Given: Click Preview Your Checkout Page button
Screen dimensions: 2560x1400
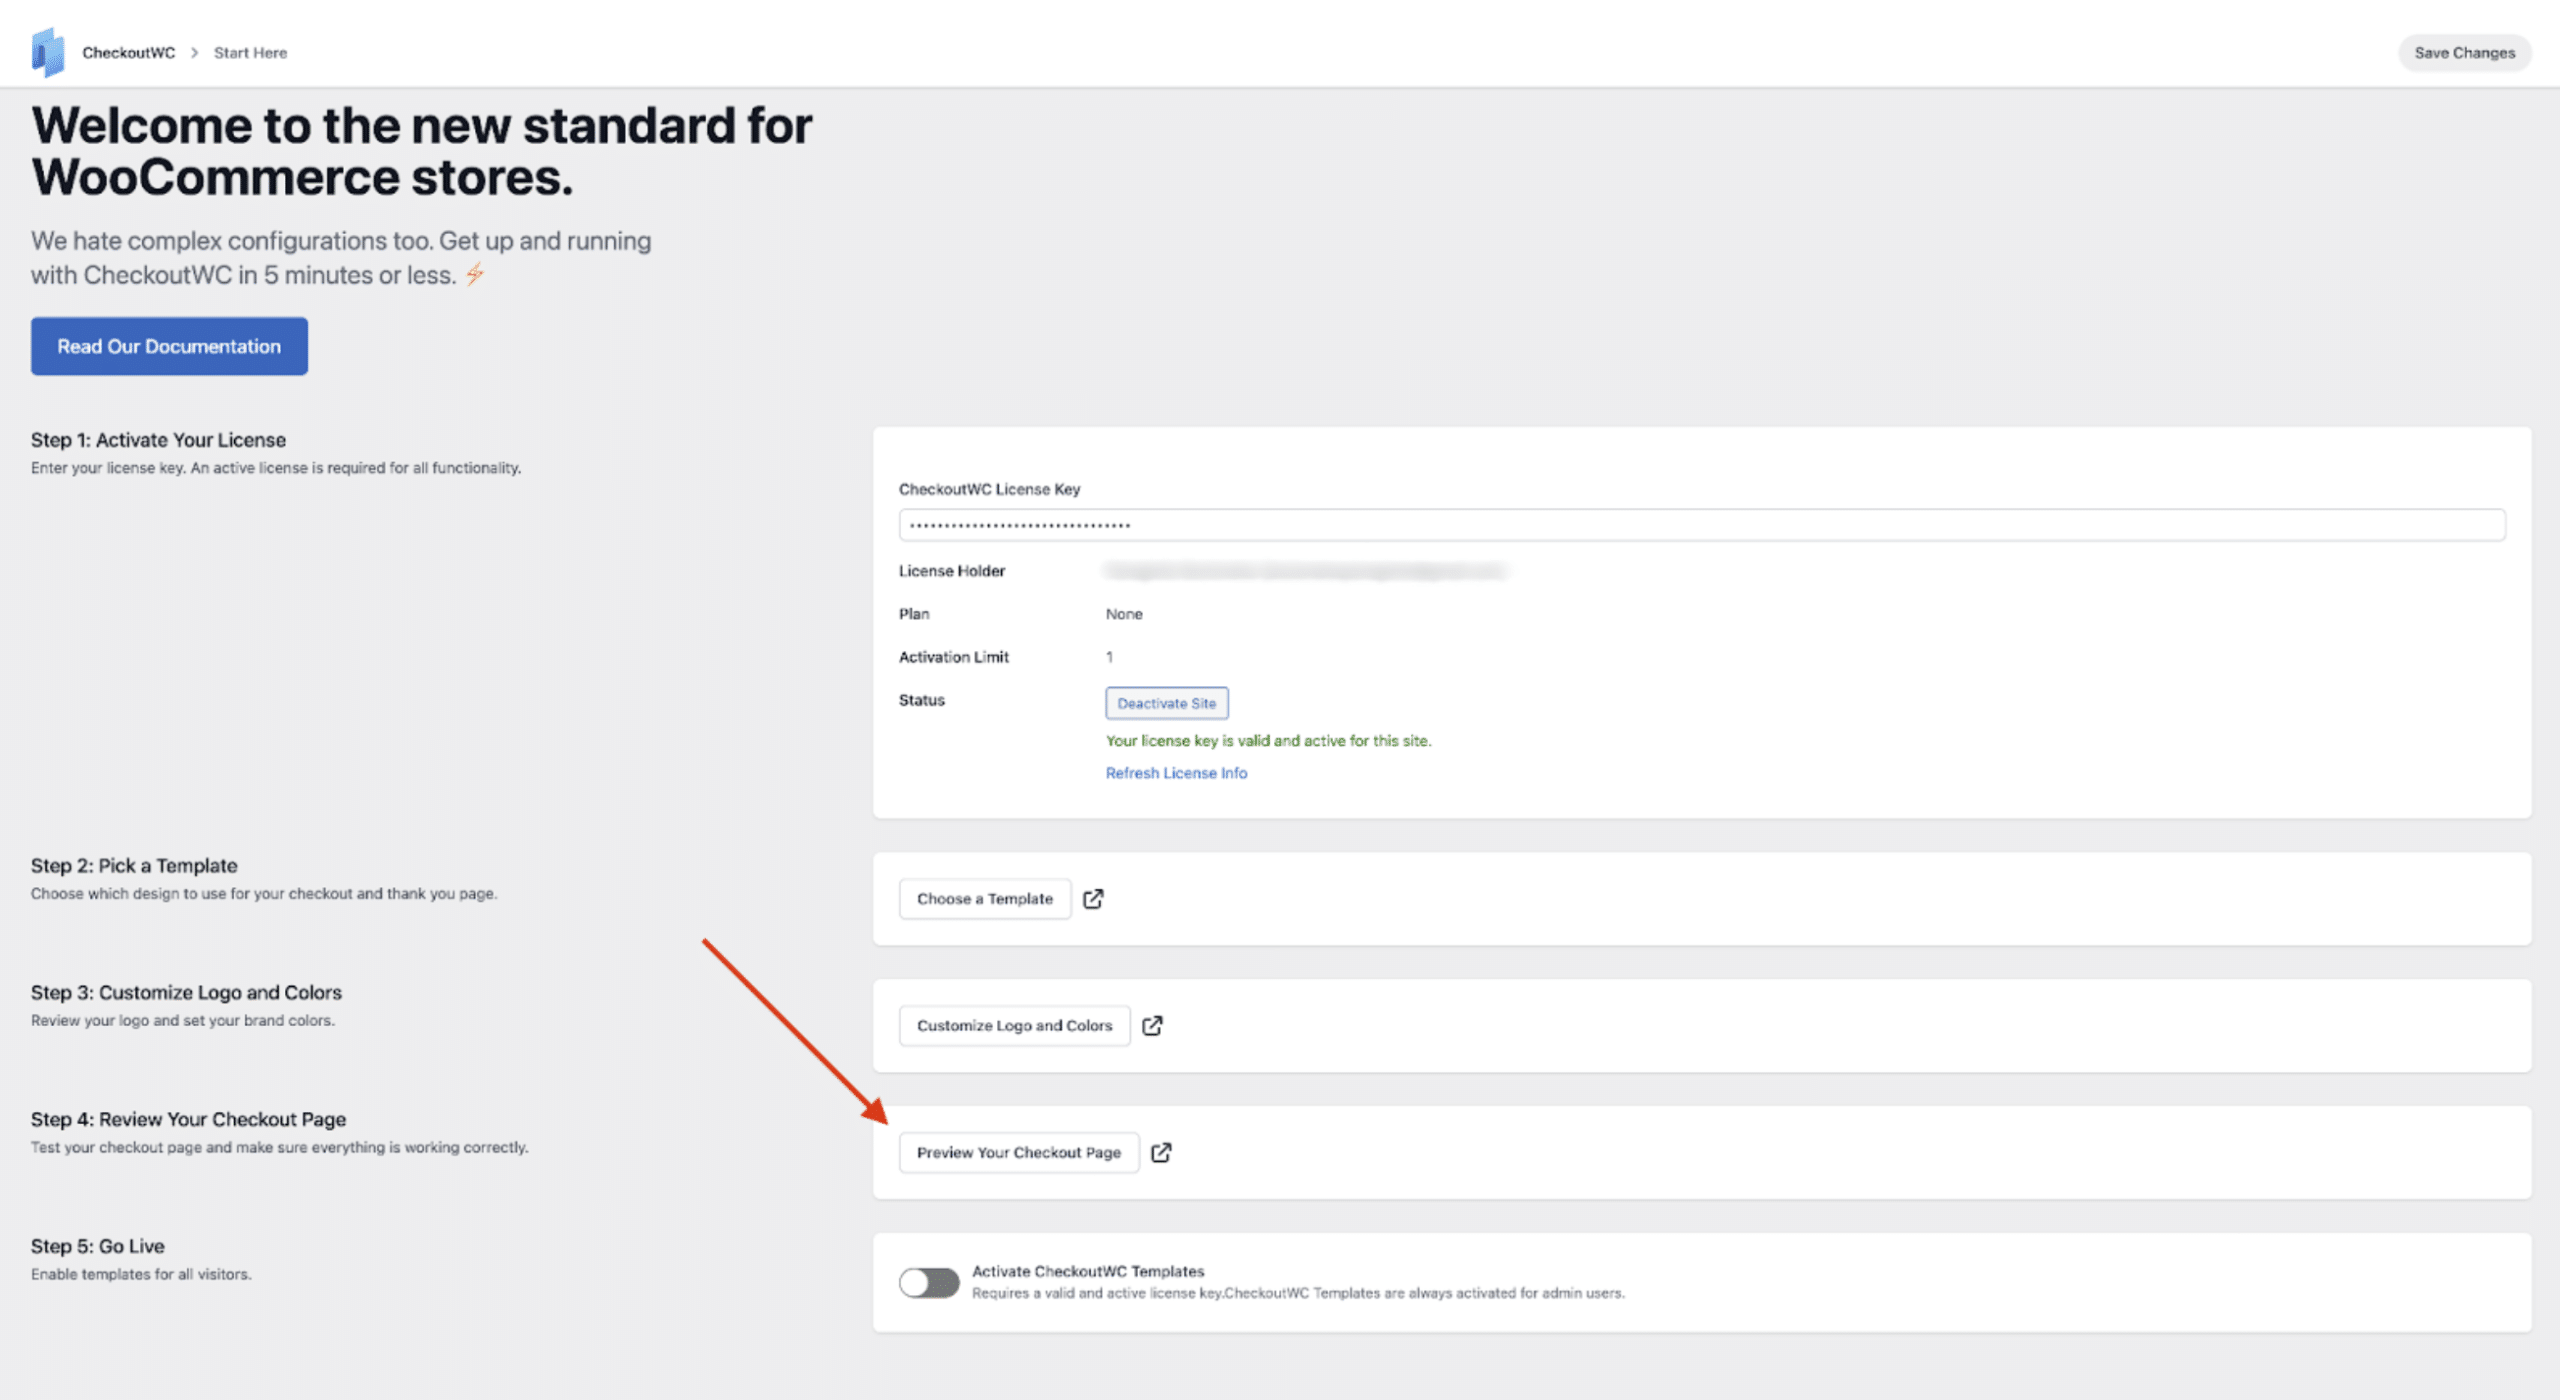Looking at the screenshot, I should (1018, 1152).
